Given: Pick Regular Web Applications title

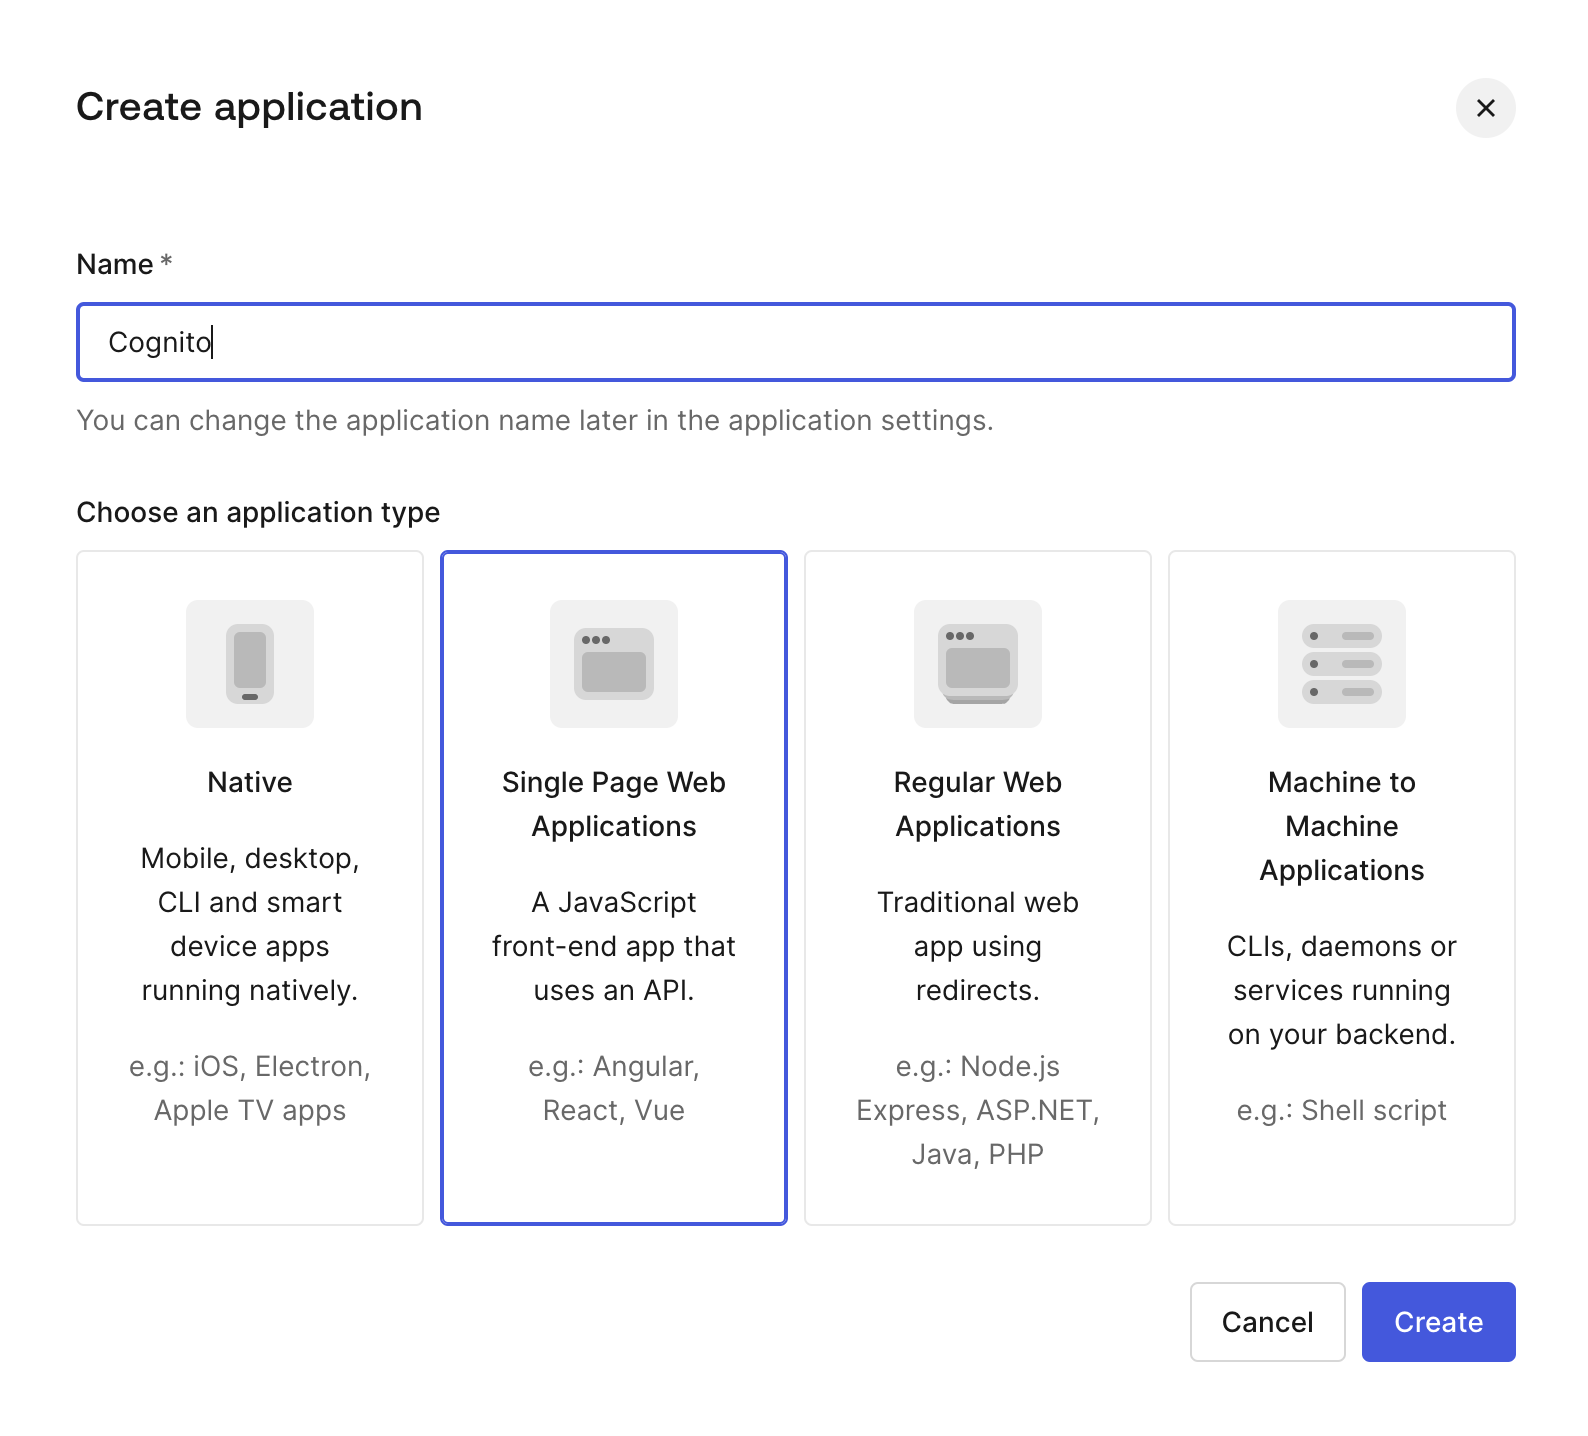Looking at the screenshot, I should 978,804.
